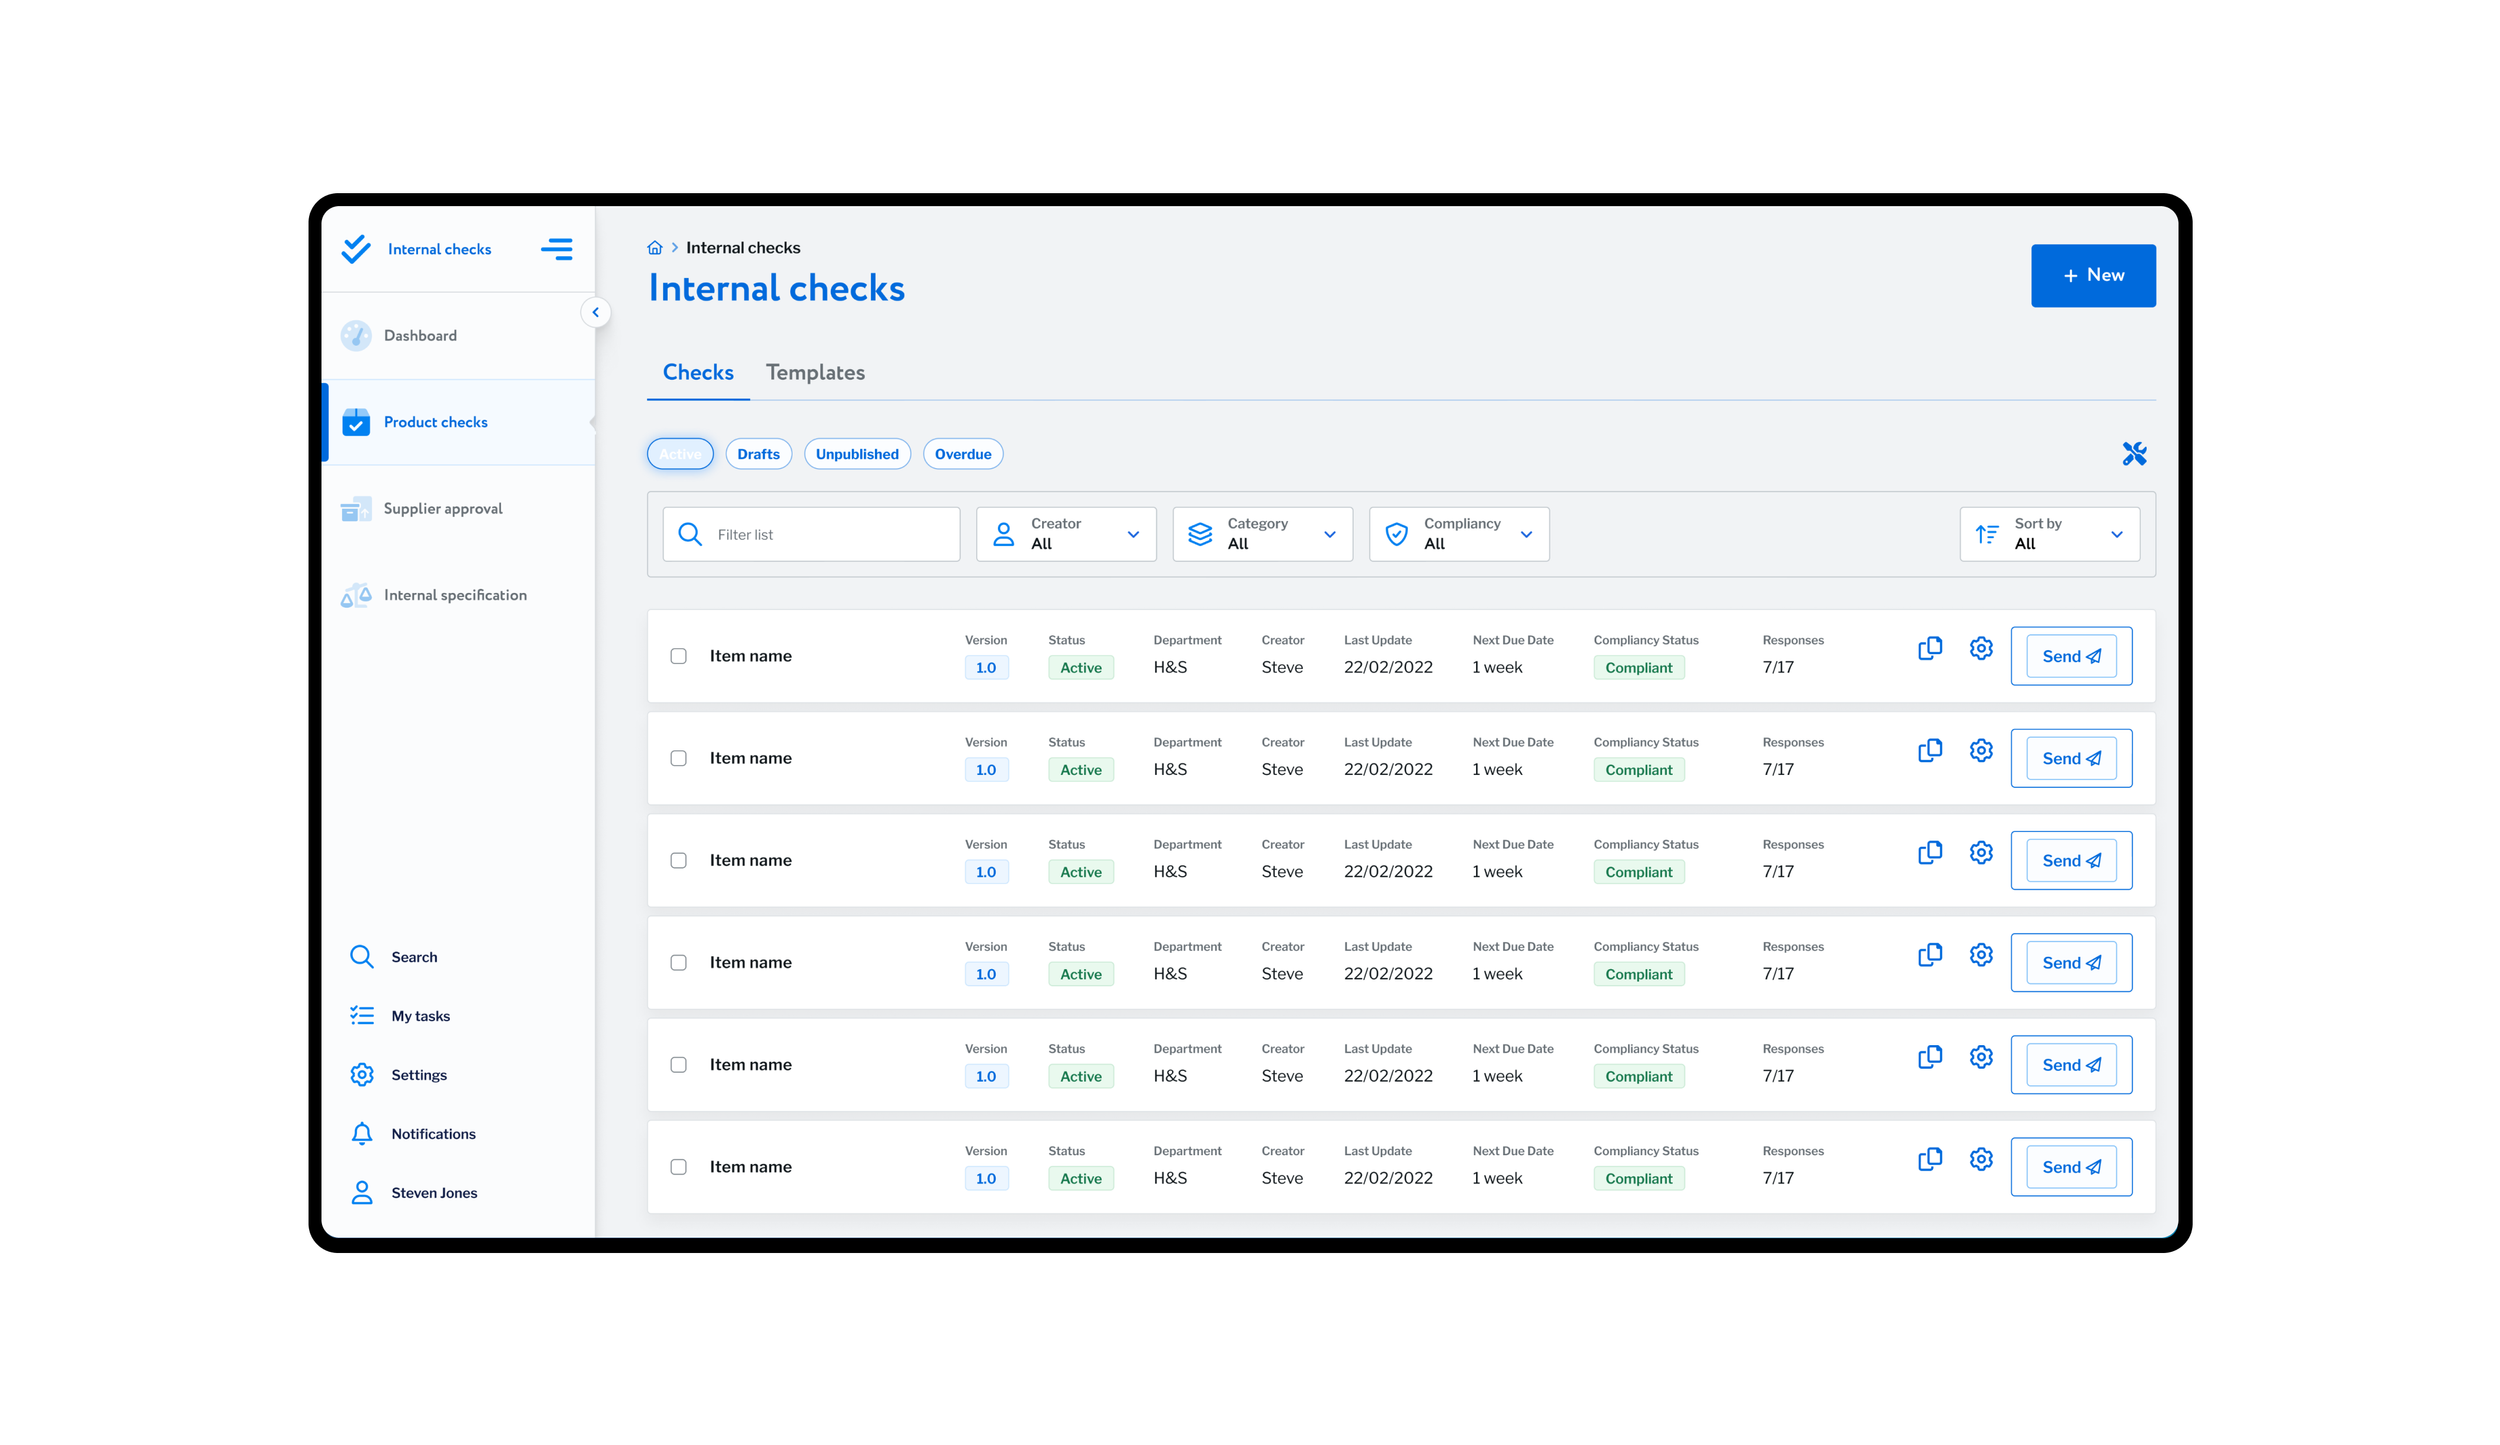Image resolution: width=2500 pixels, height=1445 pixels.
Task: Expand the Sort by dropdown
Action: tap(2048, 534)
